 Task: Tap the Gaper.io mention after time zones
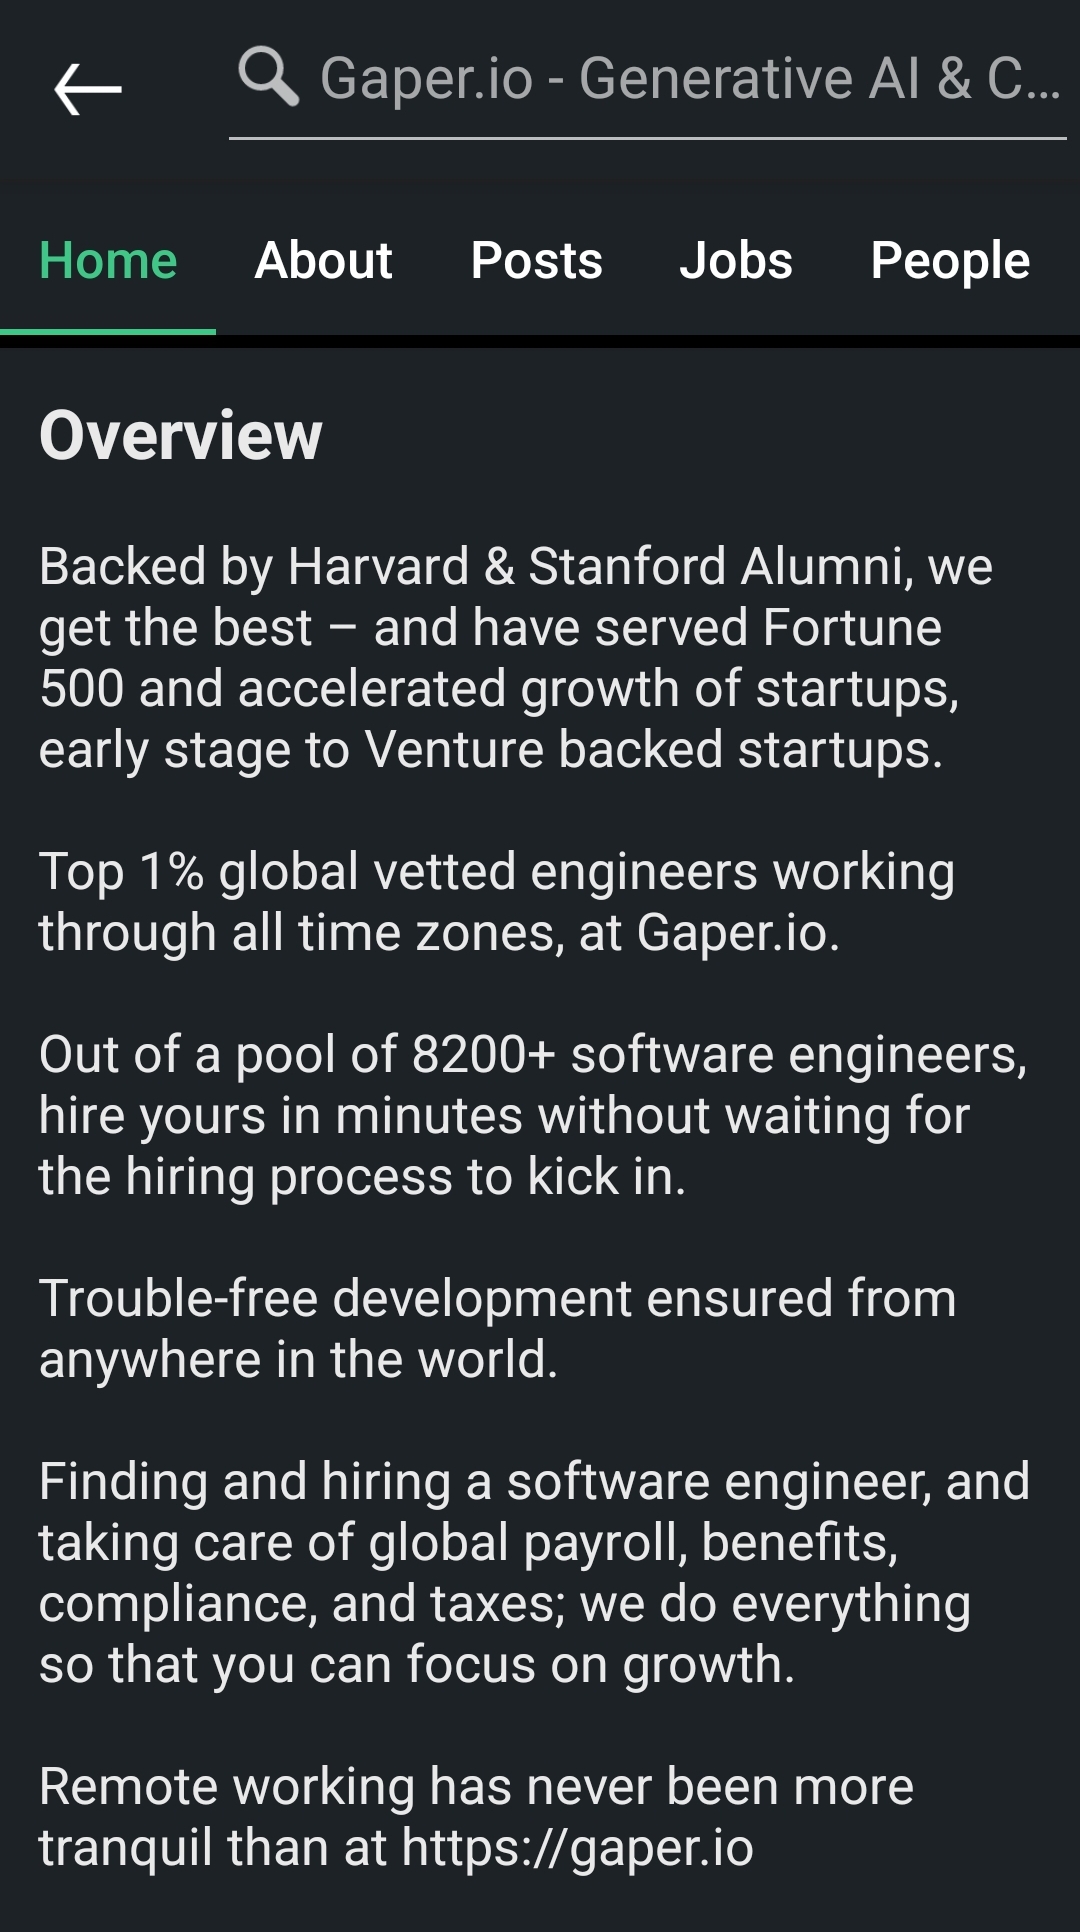click(738, 933)
